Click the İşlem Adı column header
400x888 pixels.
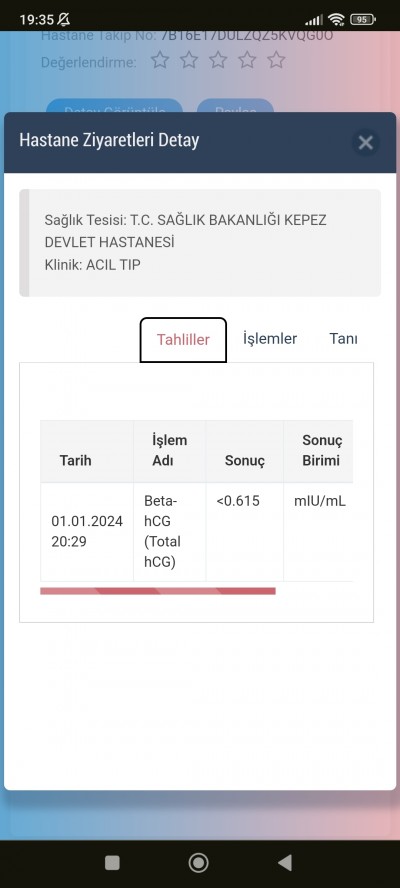point(169,451)
